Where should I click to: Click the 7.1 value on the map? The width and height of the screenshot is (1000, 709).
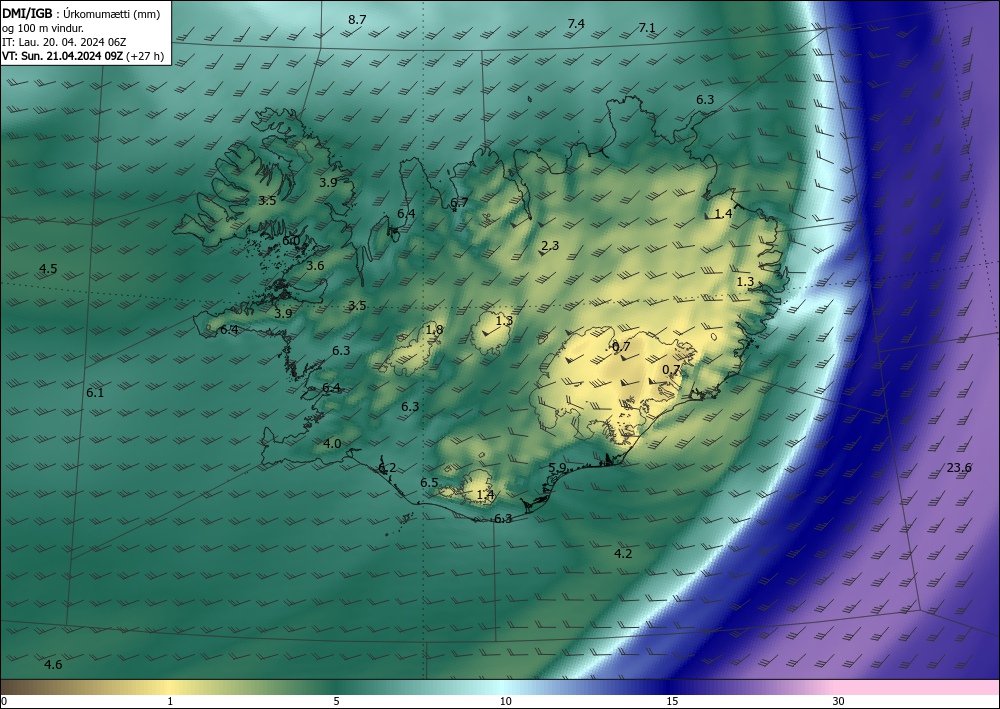click(647, 27)
